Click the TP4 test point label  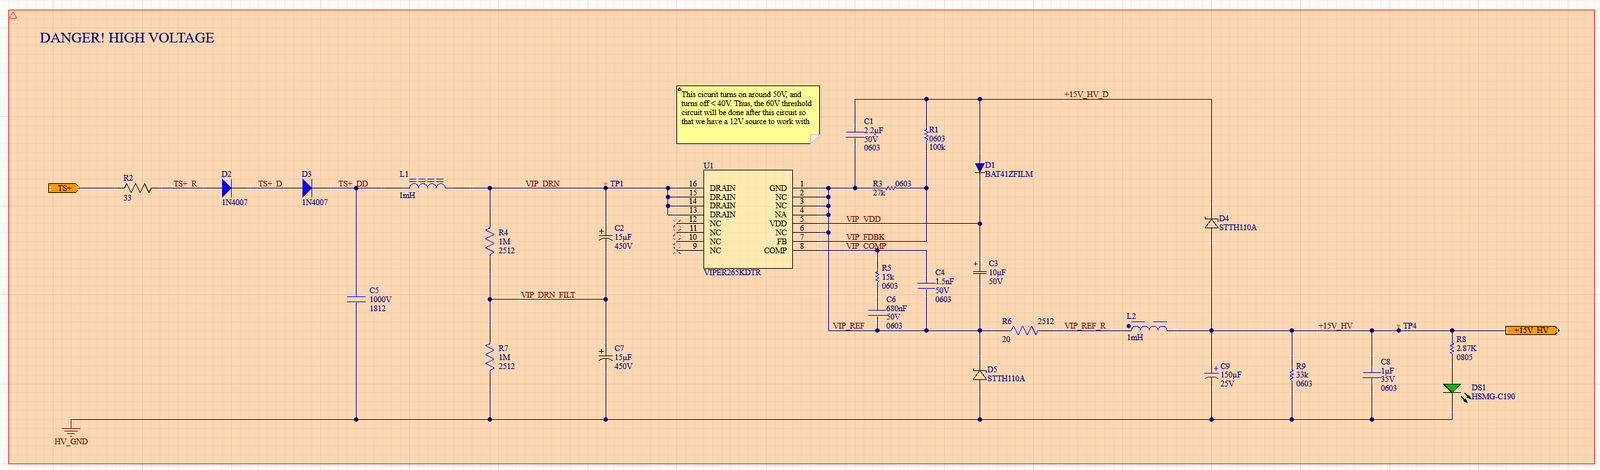coord(1410,326)
